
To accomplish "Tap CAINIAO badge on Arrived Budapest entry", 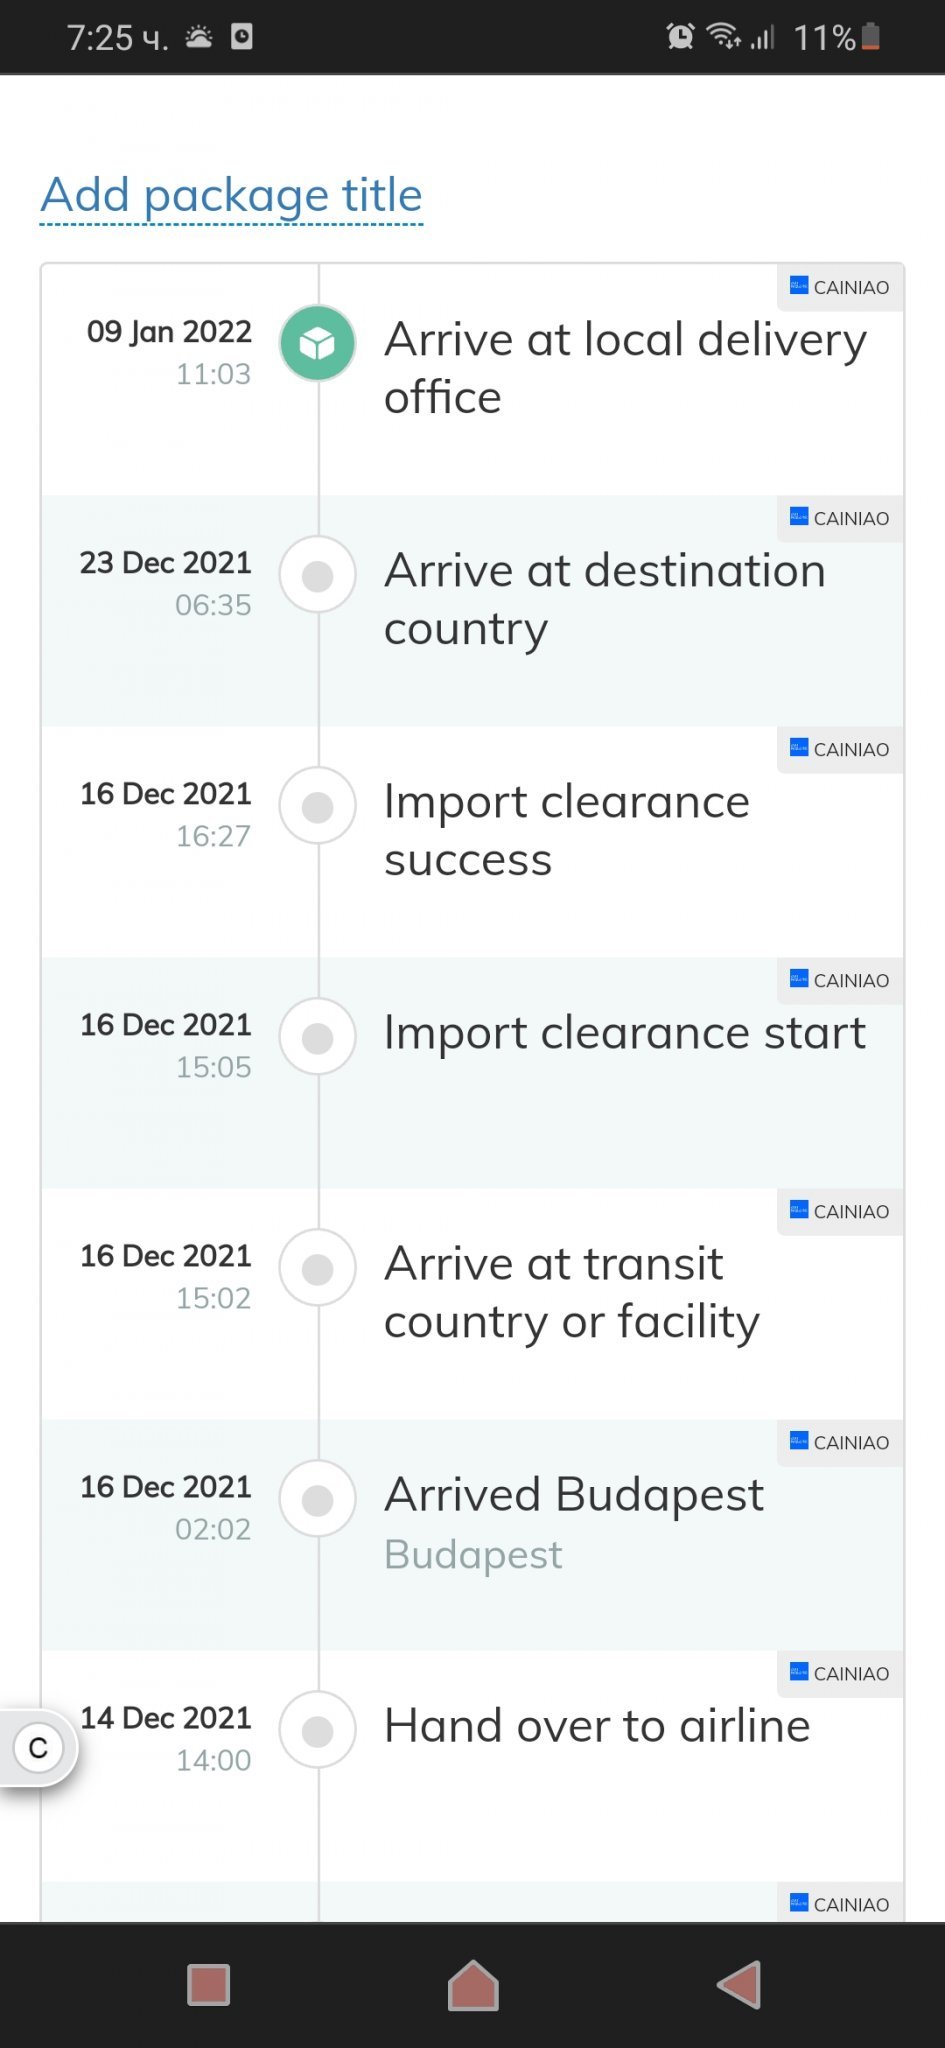I will point(840,1443).
